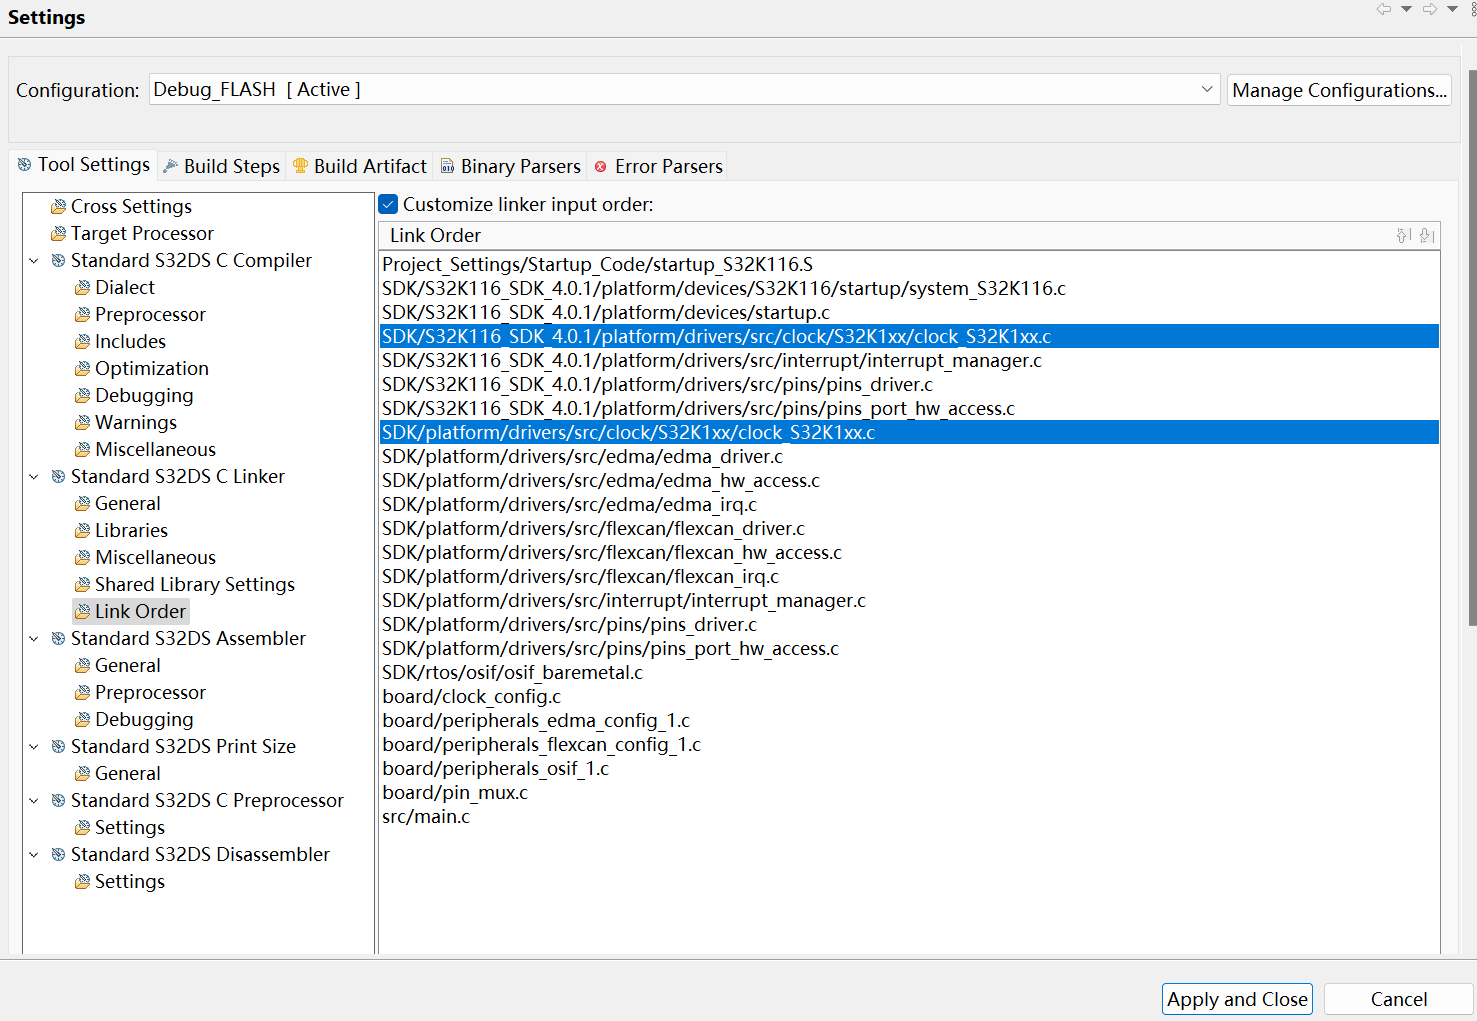Open the Debug_FLASH configuration dropdown
Image resolution: width=1477 pixels, height=1021 pixels.
[1206, 89]
